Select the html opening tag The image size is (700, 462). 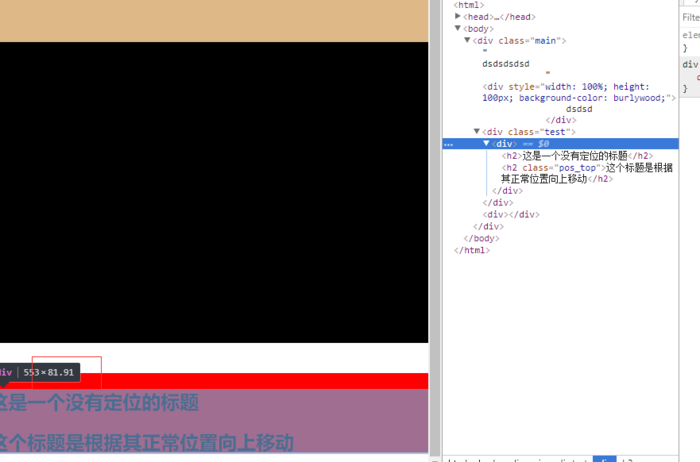[469, 5]
